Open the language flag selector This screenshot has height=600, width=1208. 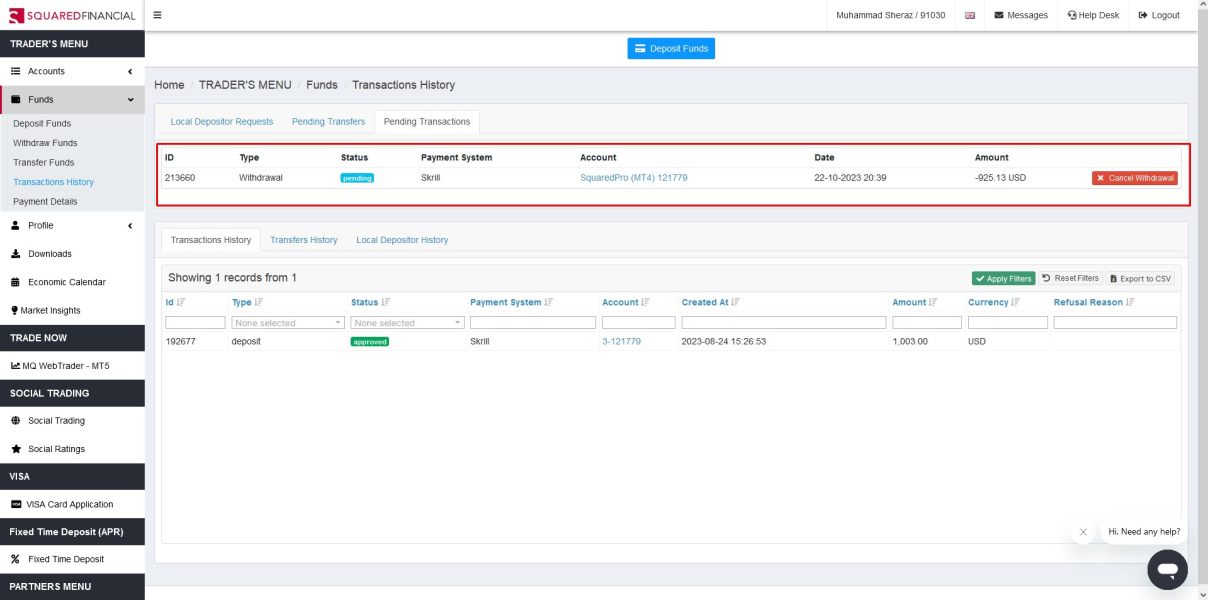click(970, 15)
